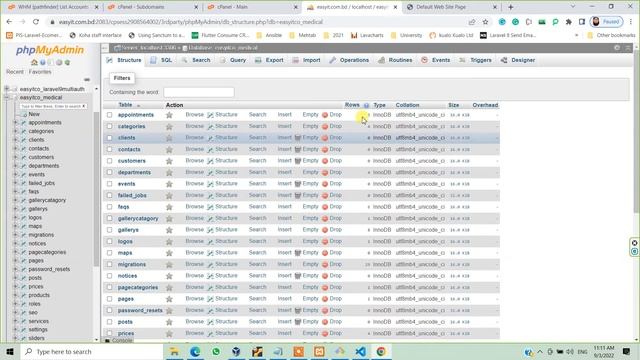Favorite the appointments table star
640x360 pixels.
(x=169, y=115)
